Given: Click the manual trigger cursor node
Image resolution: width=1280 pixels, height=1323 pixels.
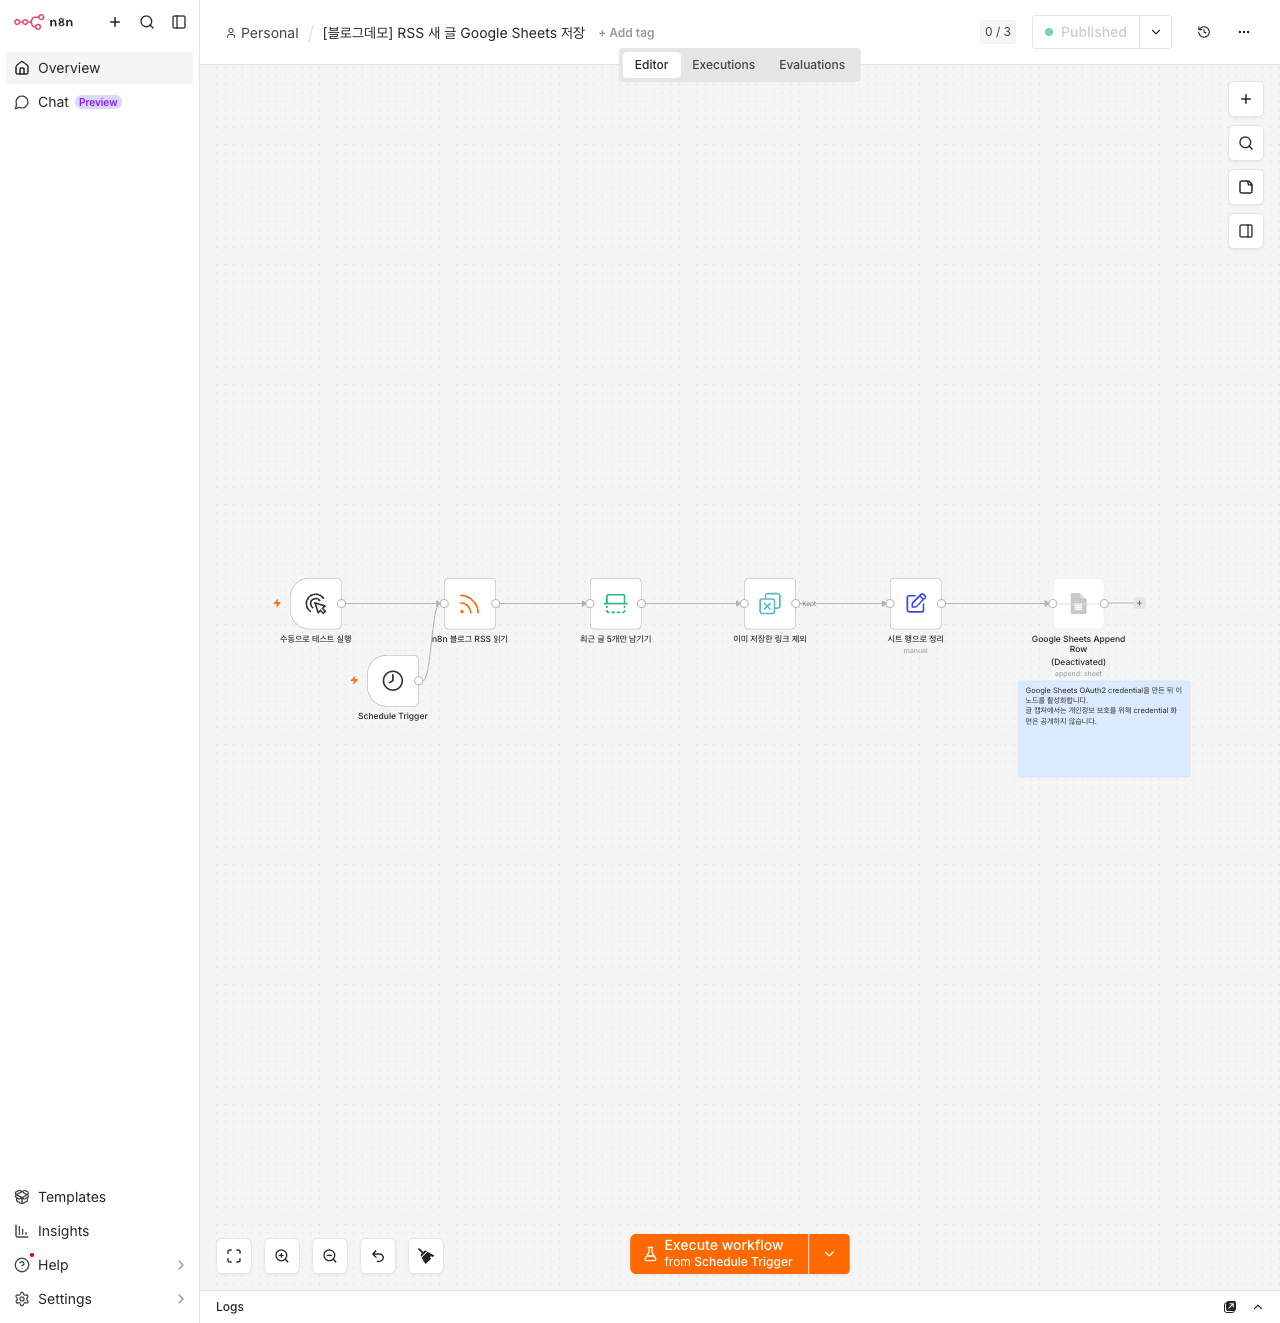Looking at the screenshot, I should click(x=316, y=603).
